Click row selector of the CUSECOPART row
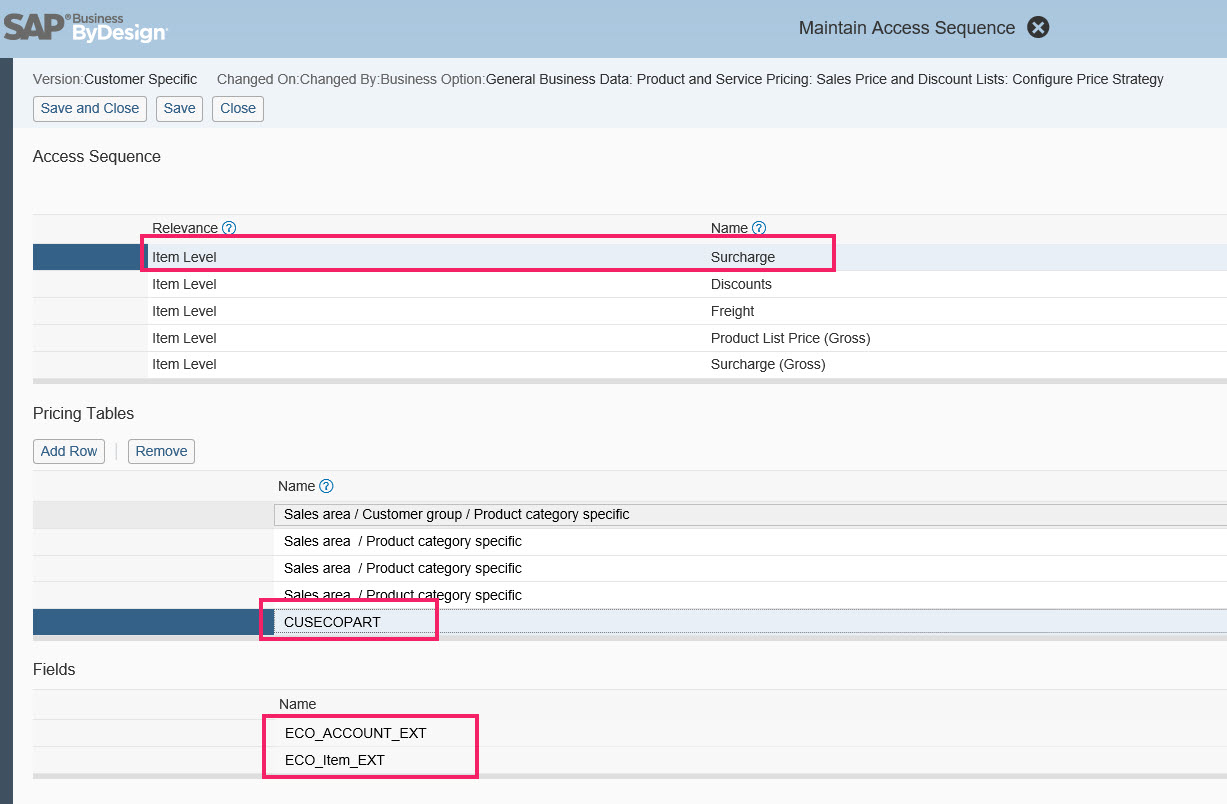The width and height of the screenshot is (1227, 804). click(153, 622)
